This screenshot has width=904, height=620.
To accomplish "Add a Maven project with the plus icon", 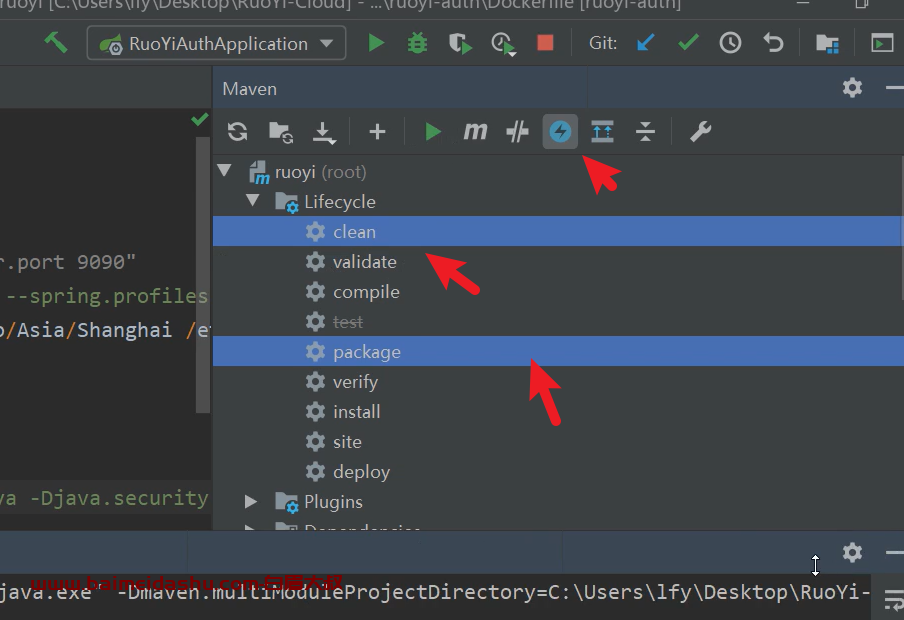I will click(377, 131).
